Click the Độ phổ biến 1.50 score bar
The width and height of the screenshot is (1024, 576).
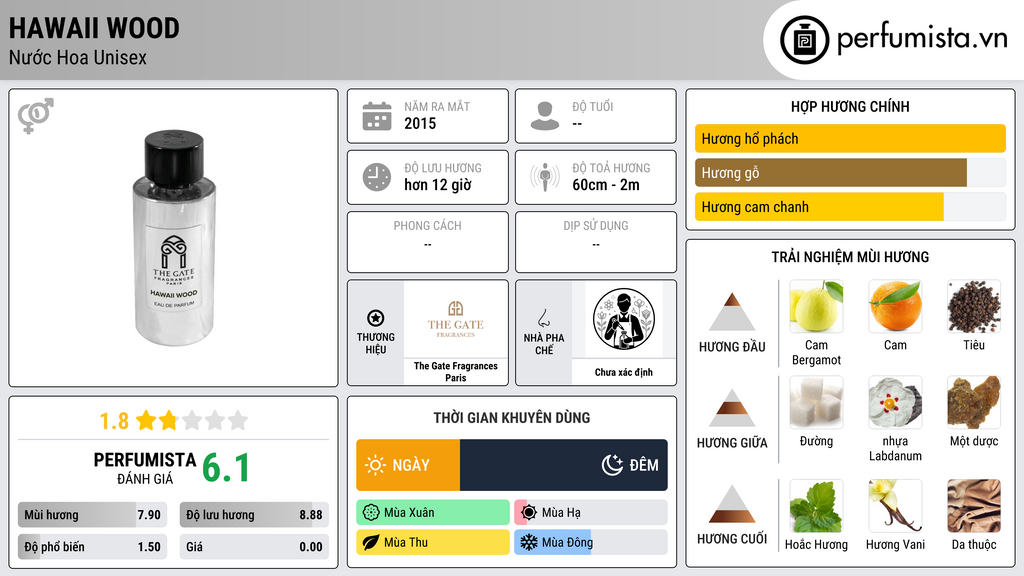point(92,547)
